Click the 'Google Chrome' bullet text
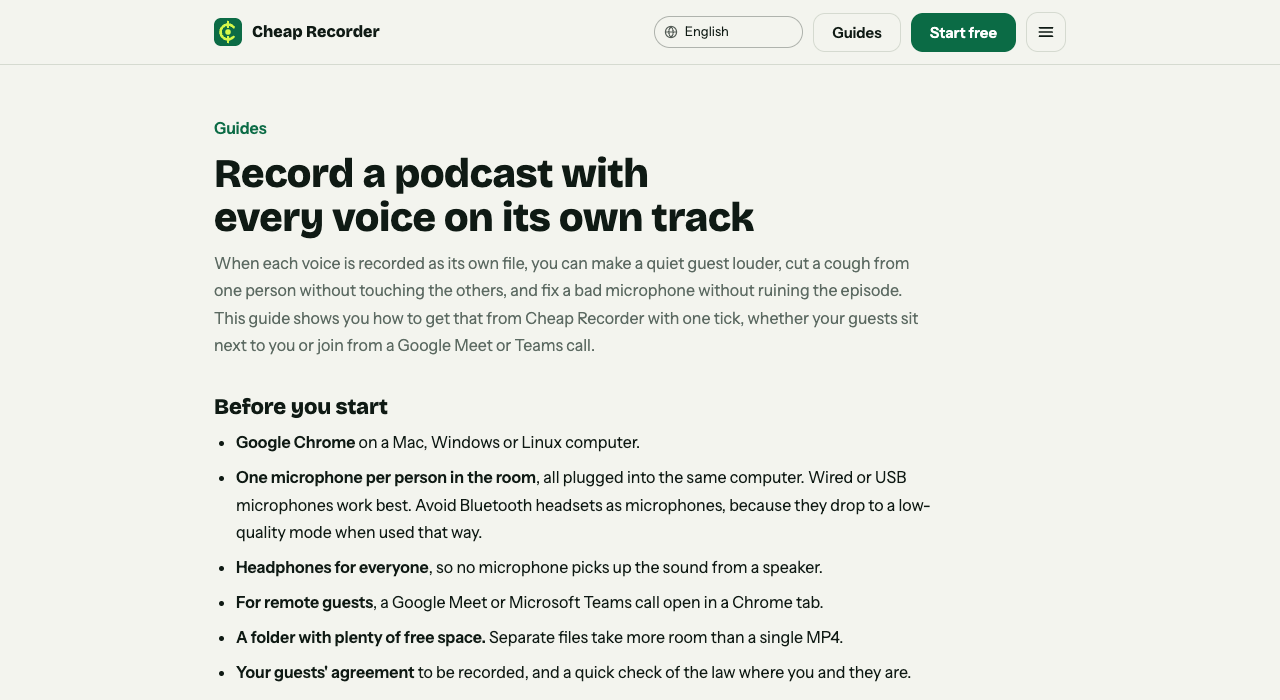Image resolution: width=1280 pixels, height=700 pixels. coord(295,442)
